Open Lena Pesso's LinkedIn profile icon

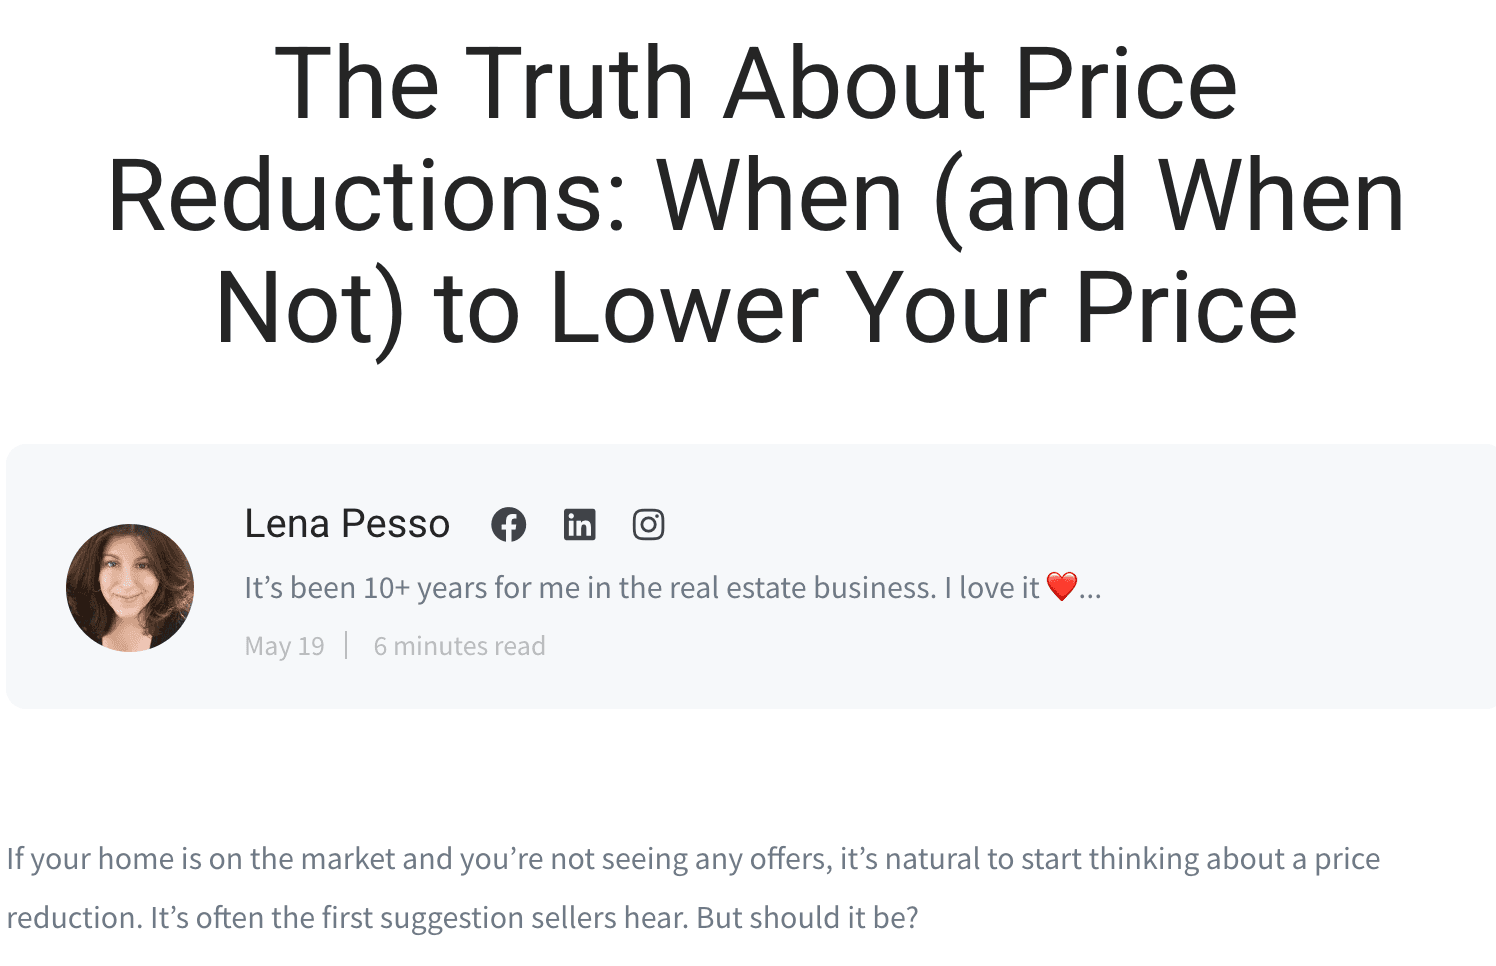(x=579, y=524)
